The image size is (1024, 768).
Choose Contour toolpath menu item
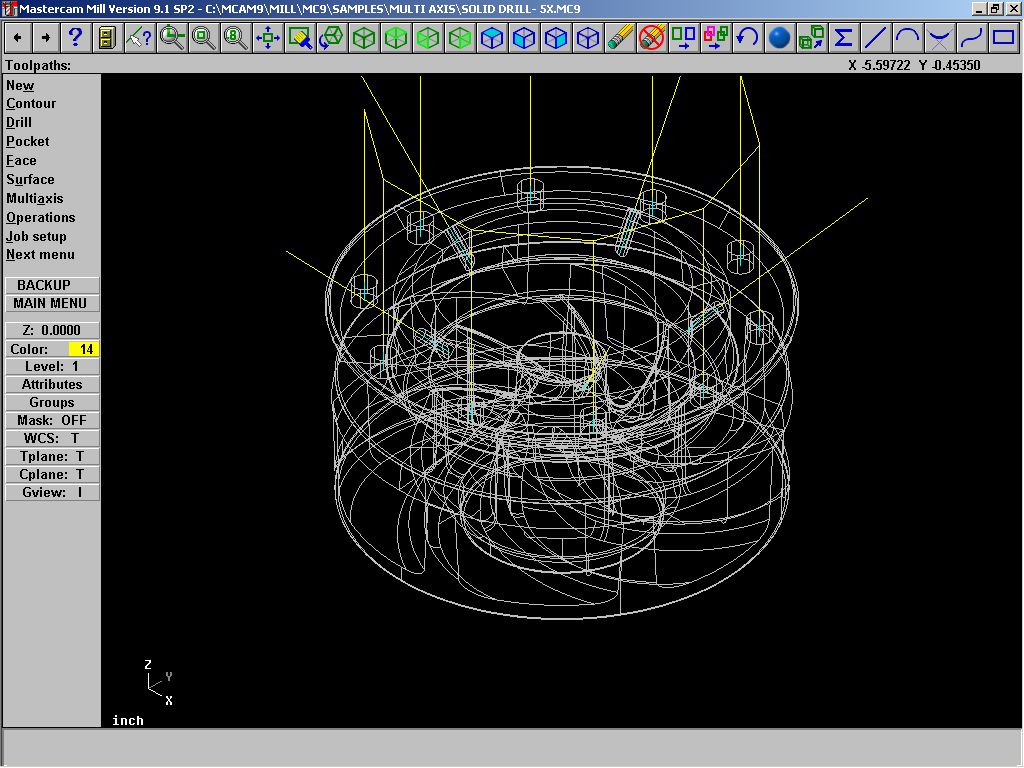[31, 103]
